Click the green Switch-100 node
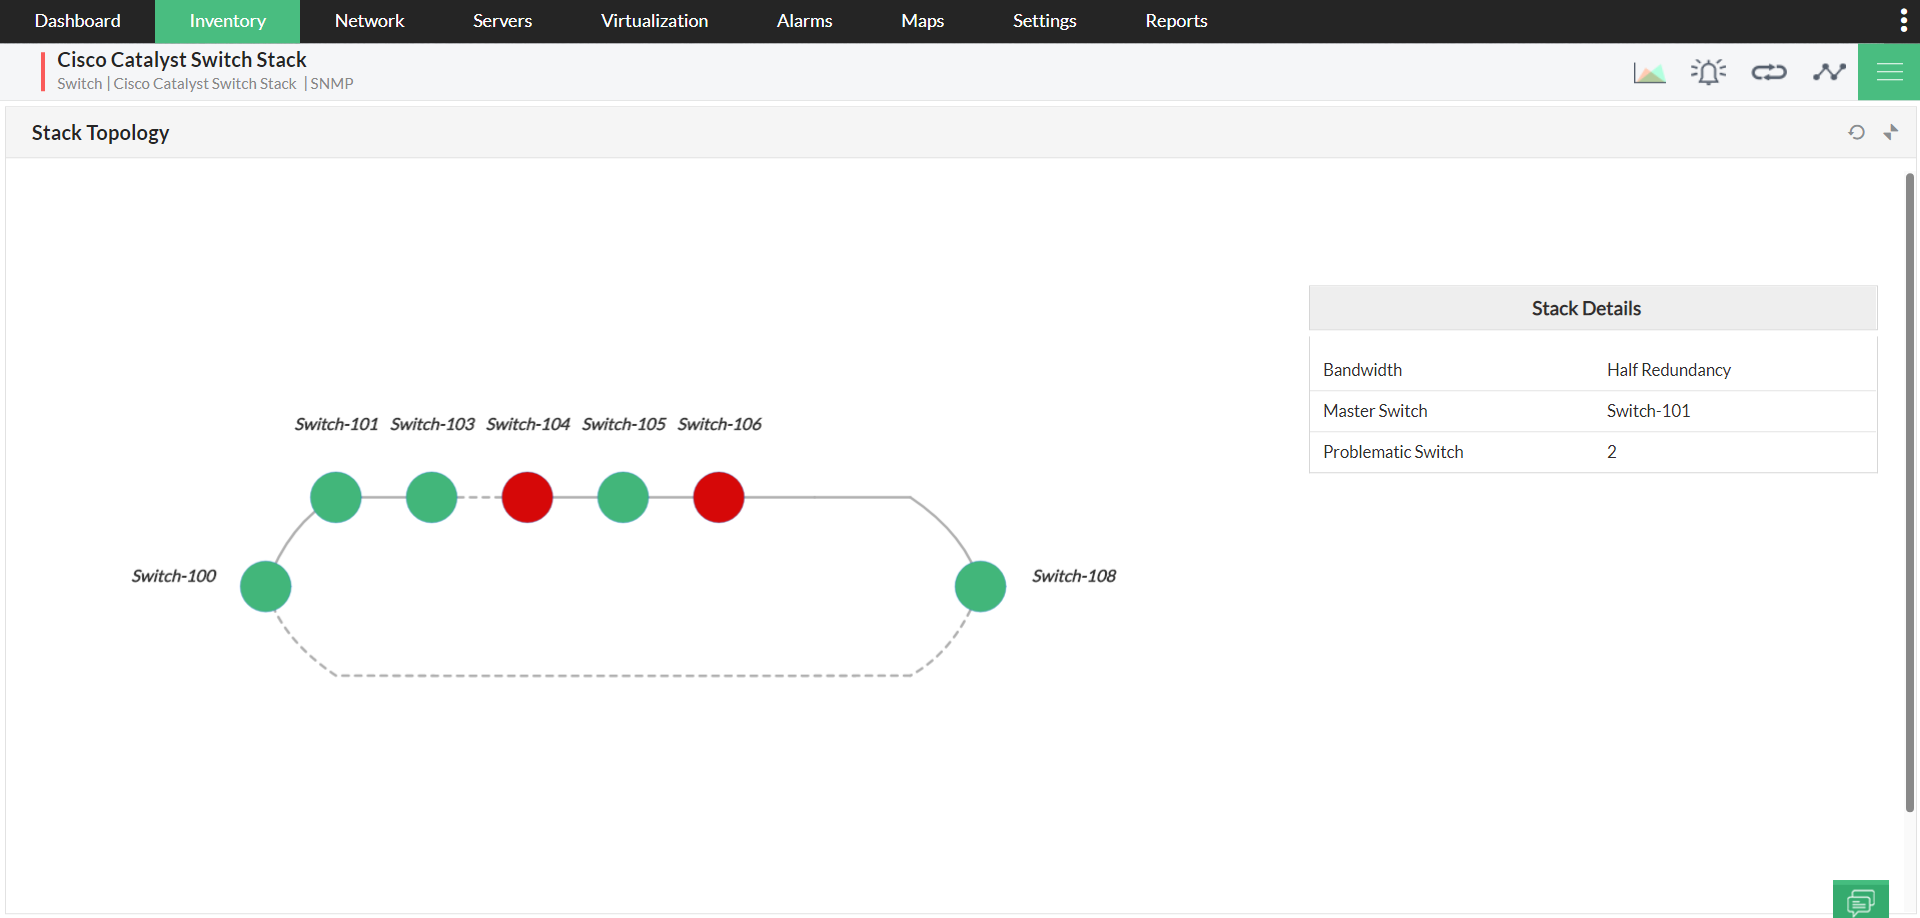 (265, 586)
